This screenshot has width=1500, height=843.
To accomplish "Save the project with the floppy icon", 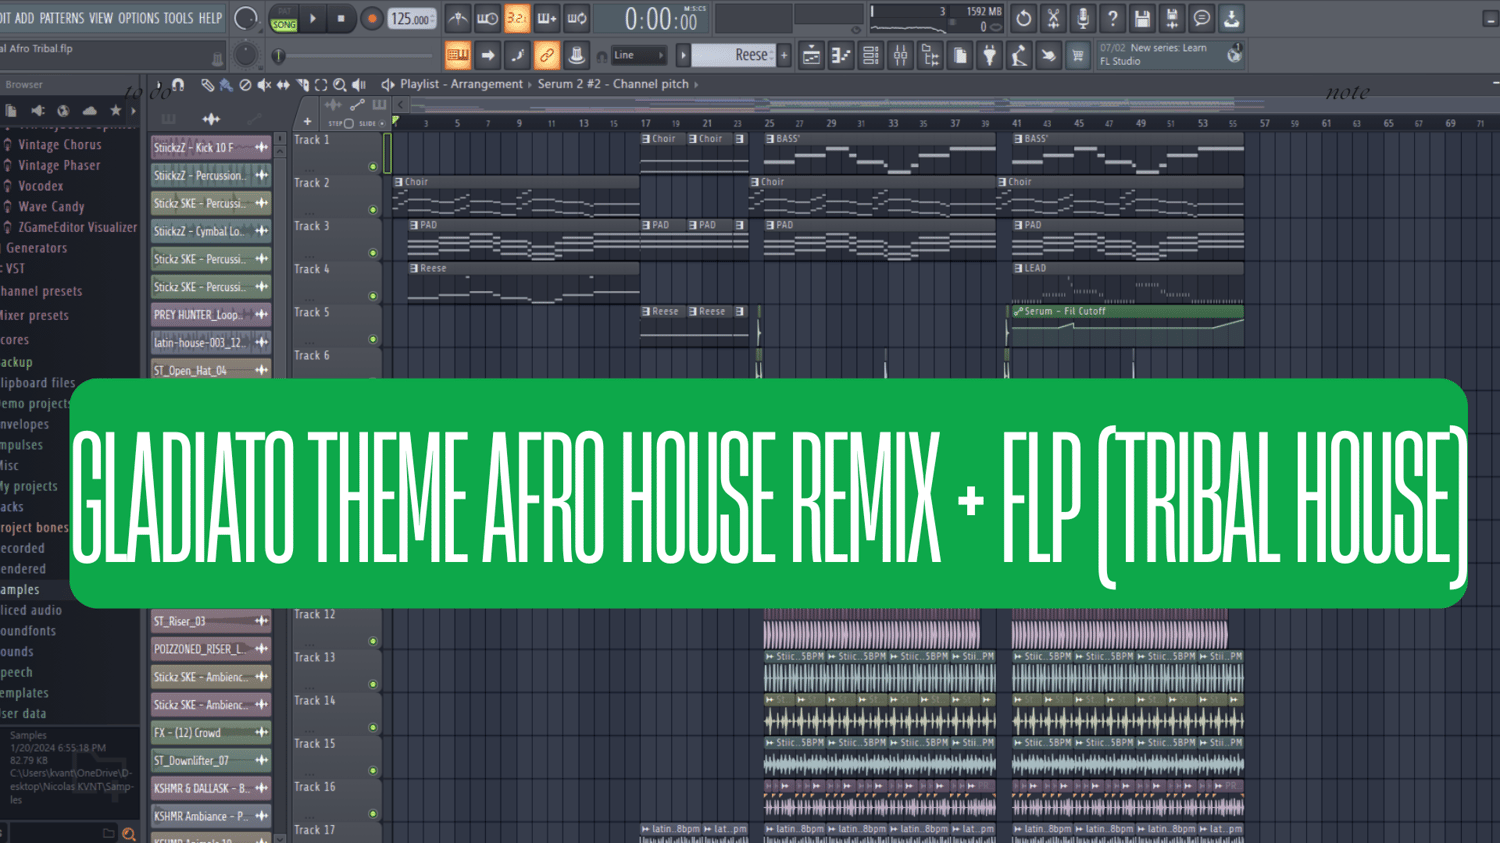I will point(1142,19).
